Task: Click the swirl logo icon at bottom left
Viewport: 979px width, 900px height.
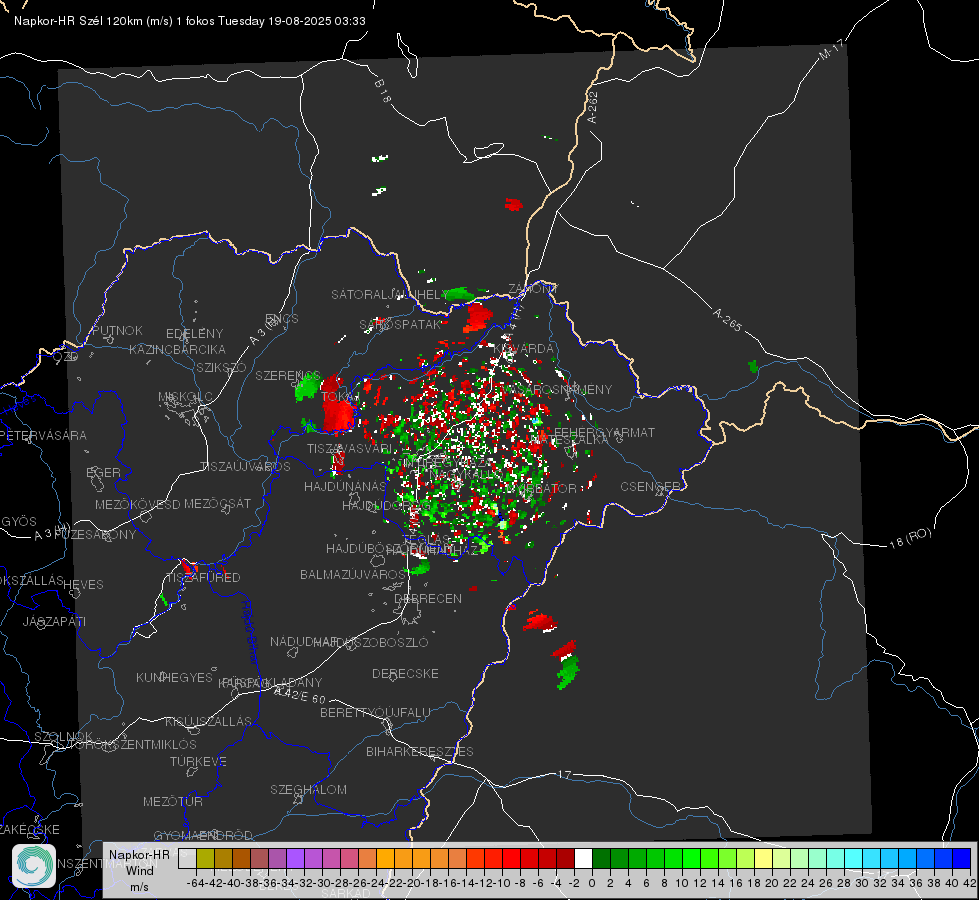Action: point(33,866)
